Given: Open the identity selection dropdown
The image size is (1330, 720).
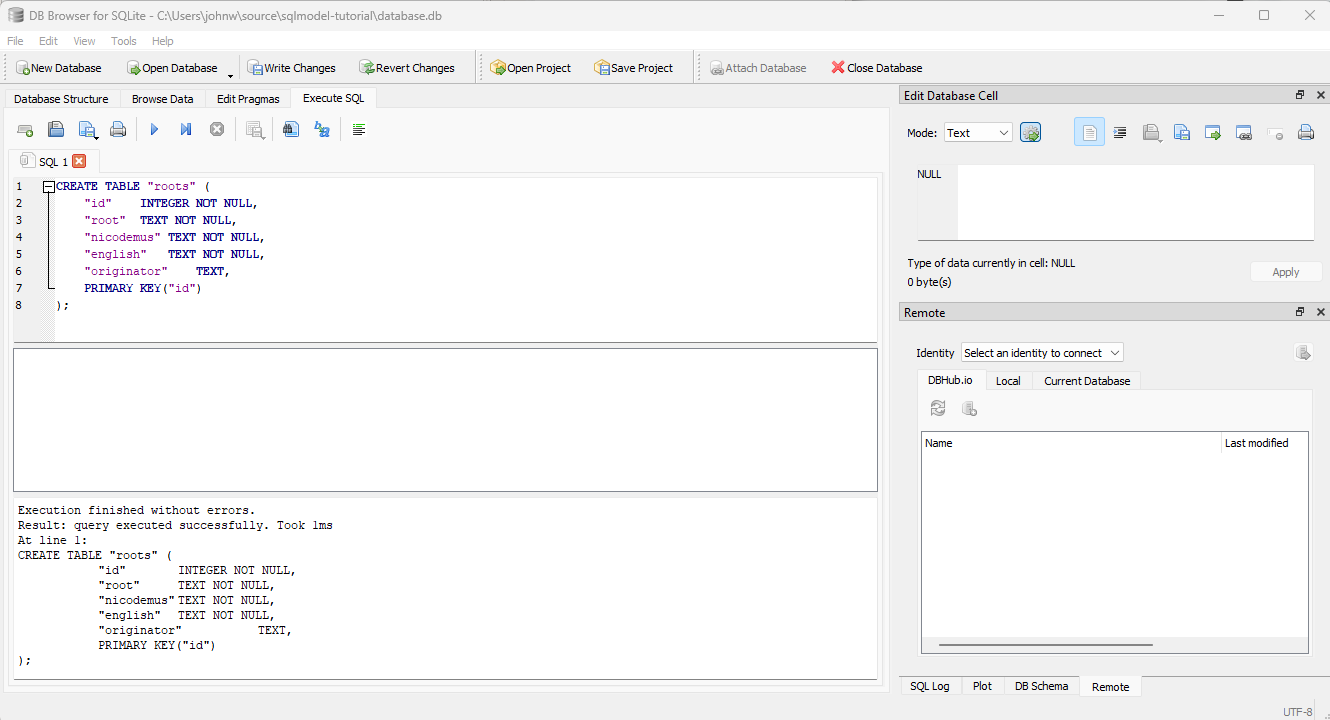Looking at the screenshot, I should (1041, 352).
